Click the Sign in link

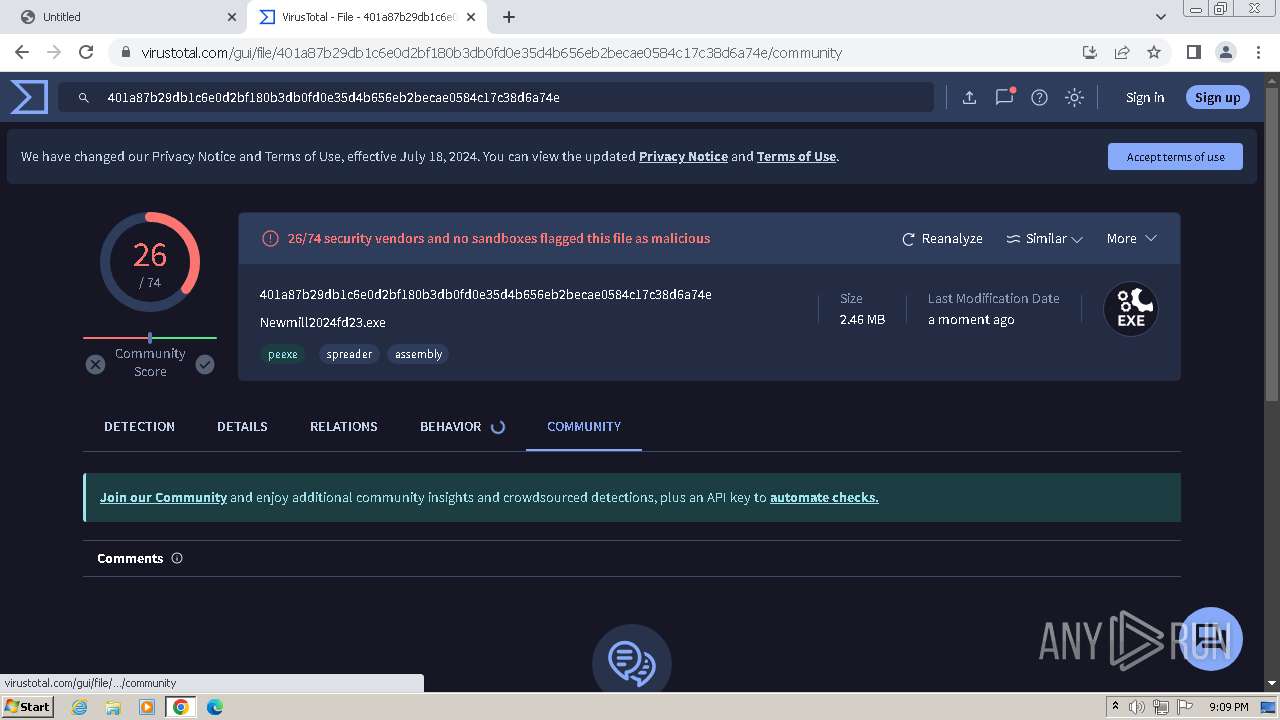point(1145,97)
